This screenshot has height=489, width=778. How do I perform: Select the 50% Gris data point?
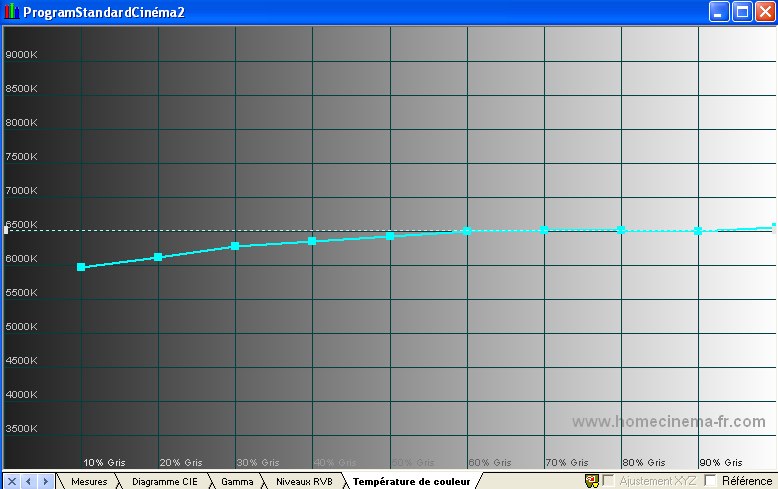click(x=390, y=236)
